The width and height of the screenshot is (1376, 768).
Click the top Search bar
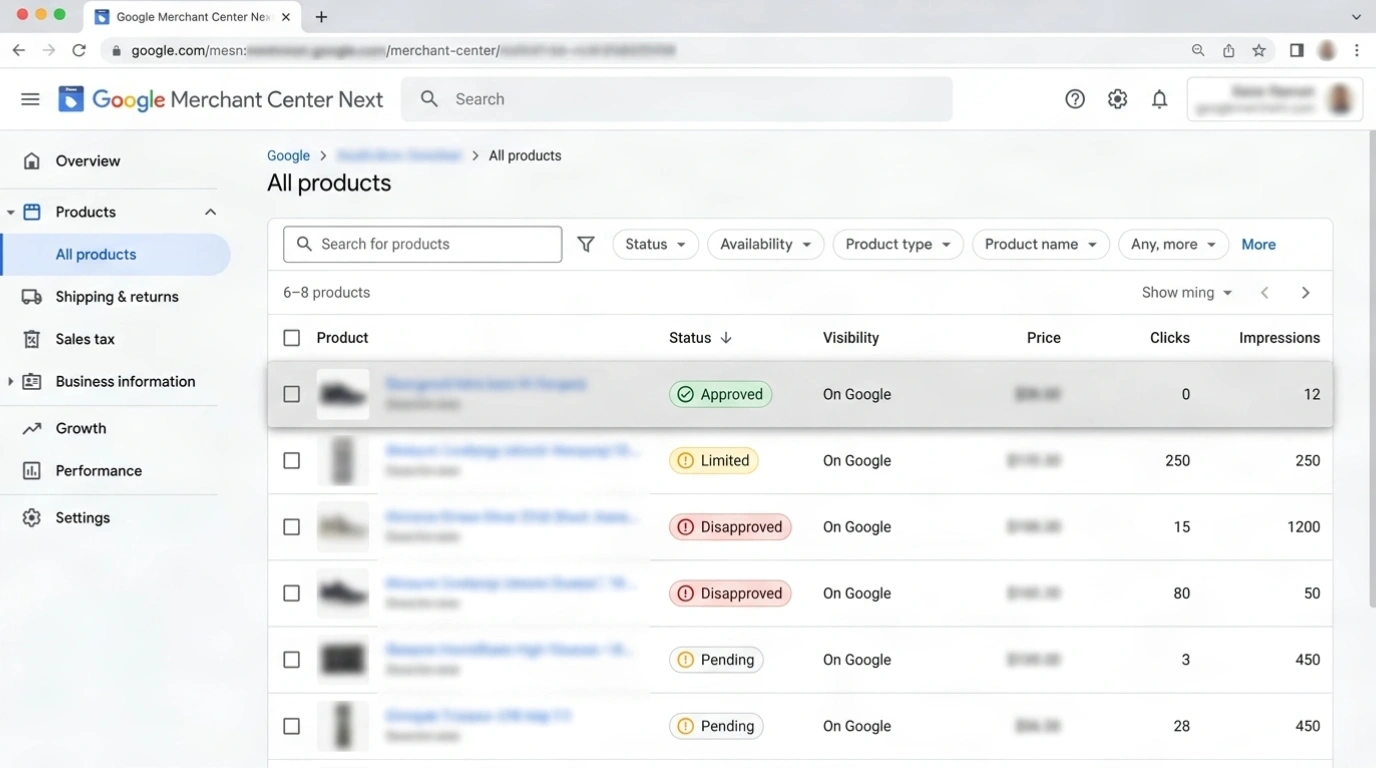(x=677, y=99)
